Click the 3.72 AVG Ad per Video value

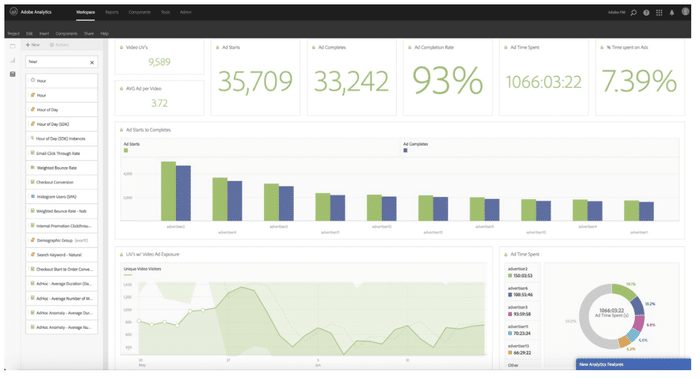[159, 104]
